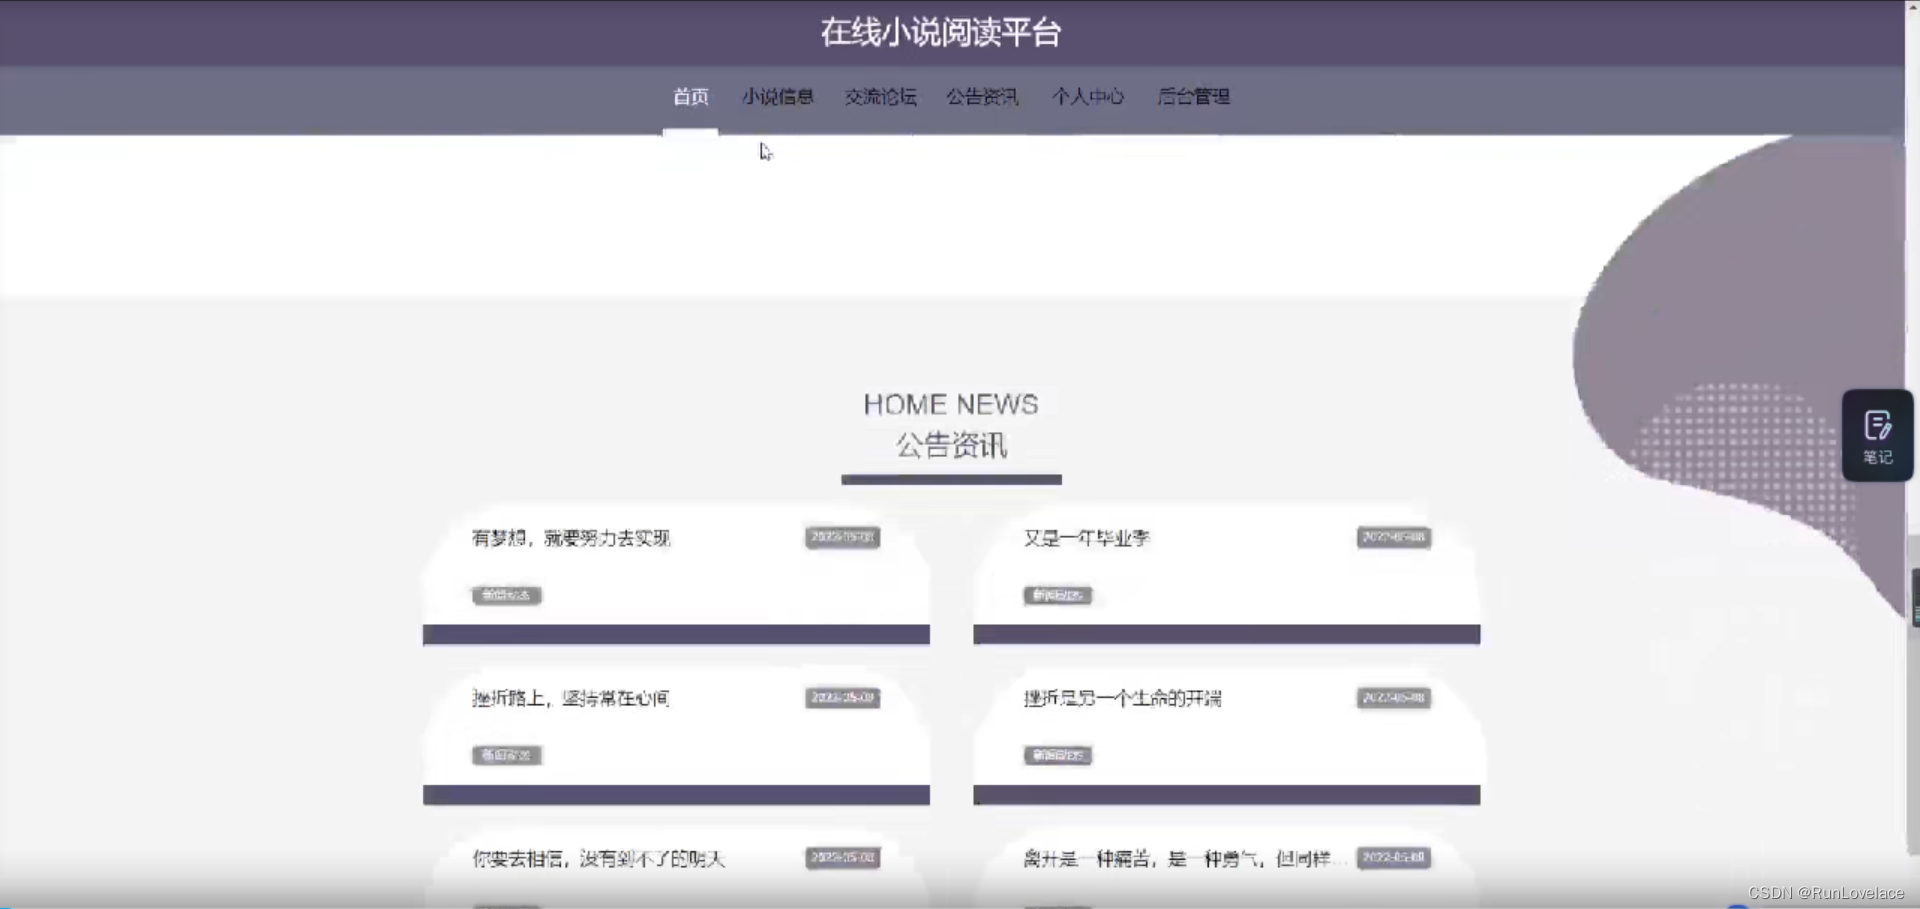Open the 笔记 note widget icon
This screenshot has width=1920, height=909.
click(1877, 436)
